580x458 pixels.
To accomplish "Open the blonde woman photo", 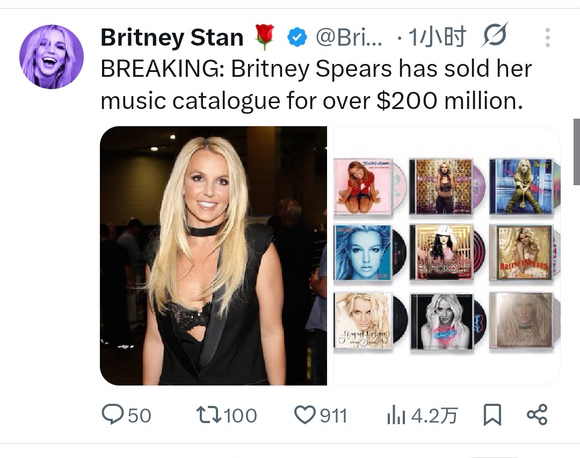I will tap(213, 256).
